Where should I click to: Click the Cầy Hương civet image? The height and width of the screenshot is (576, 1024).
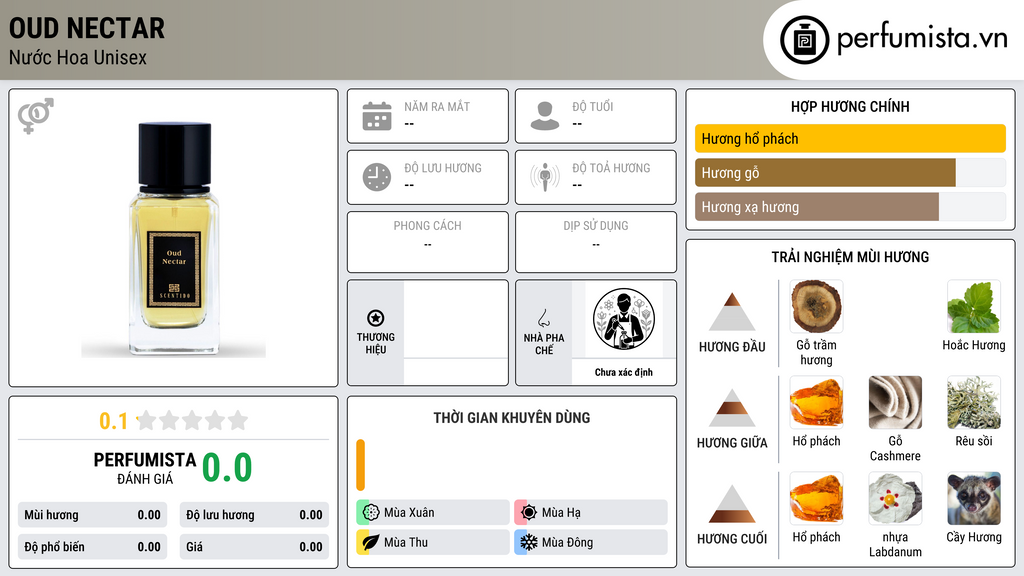[x=974, y=498]
